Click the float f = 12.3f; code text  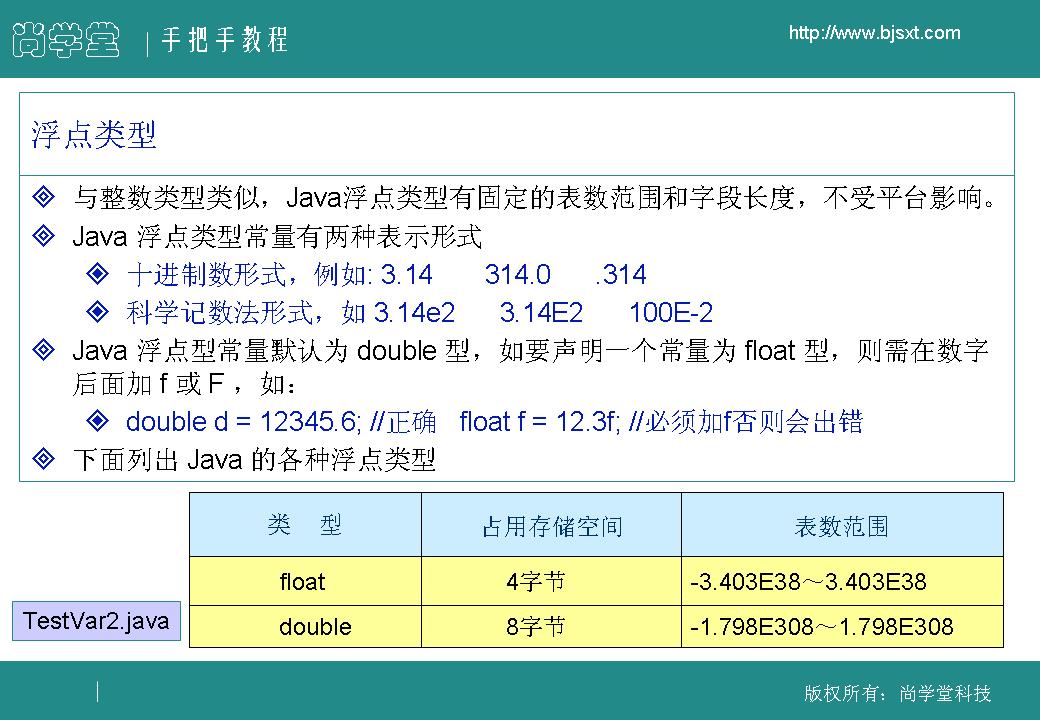pyautogui.click(x=539, y=421)
